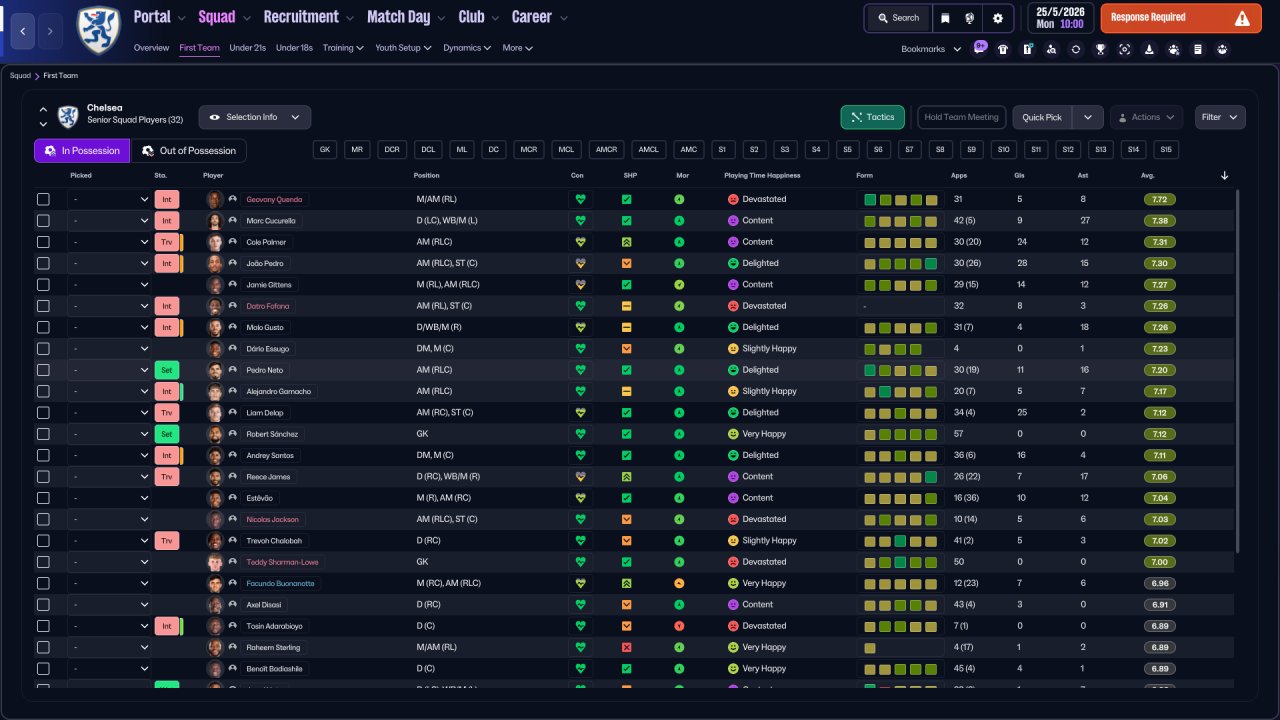Open the trophy icon in bookmarks bar
The image size is (1280, 720).
tap(1100, 49)
